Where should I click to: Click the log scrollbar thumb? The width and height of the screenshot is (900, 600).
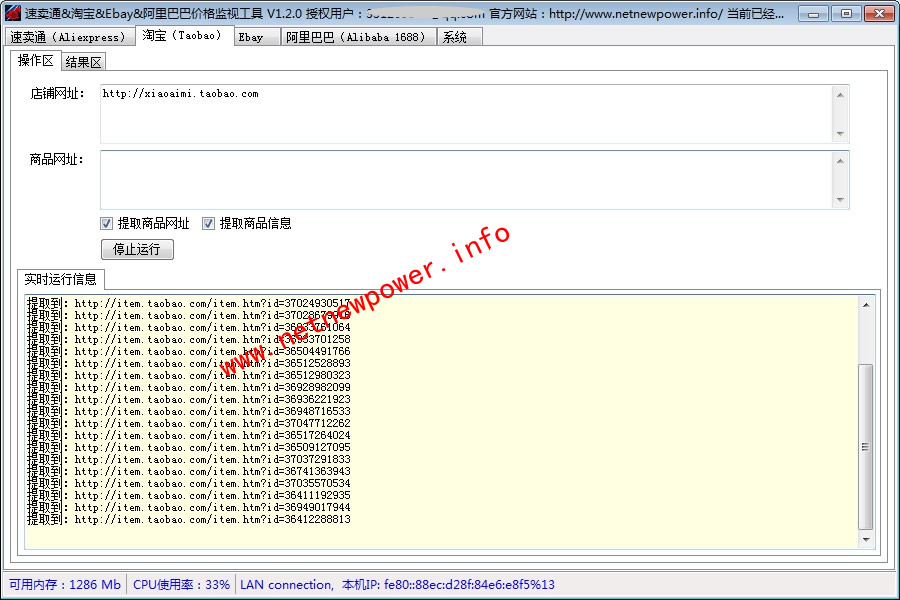point(865,446)
